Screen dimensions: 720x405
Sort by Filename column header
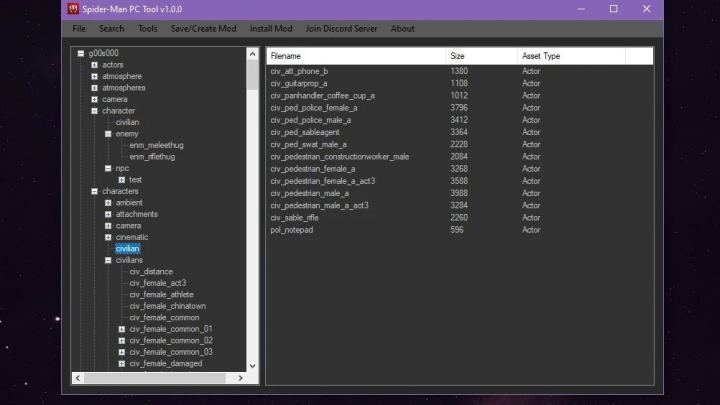coord(356,56)
